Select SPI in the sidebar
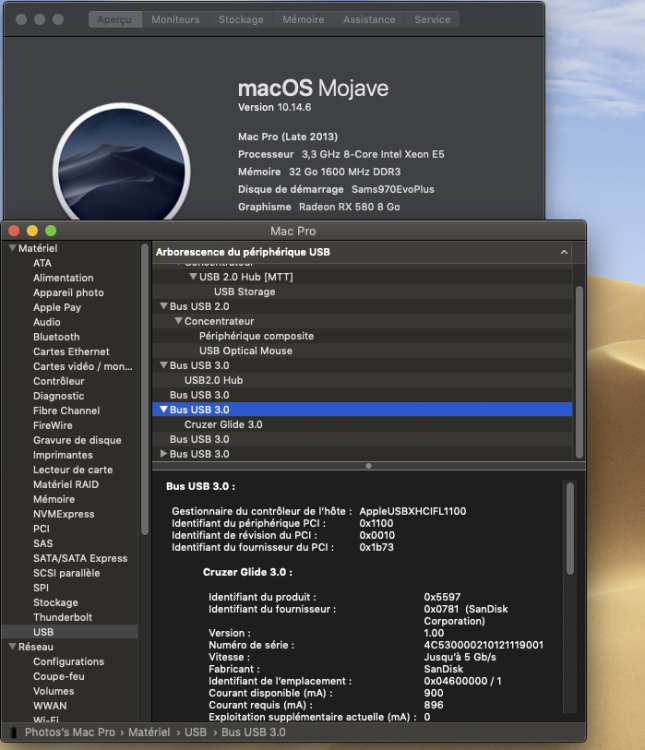This screenshot has width=645, height=750. [41, 588]
